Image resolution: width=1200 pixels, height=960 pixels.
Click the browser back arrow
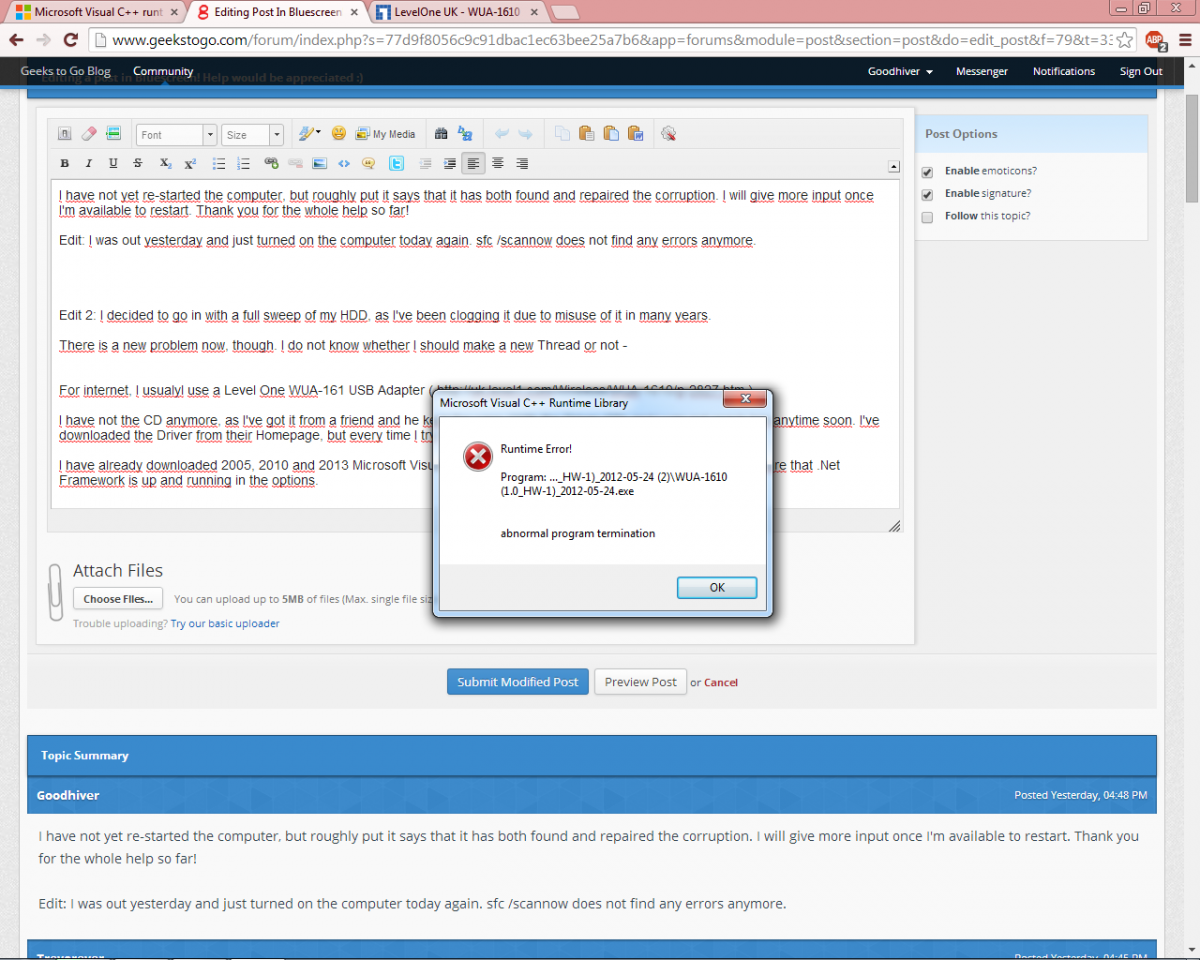16,40
